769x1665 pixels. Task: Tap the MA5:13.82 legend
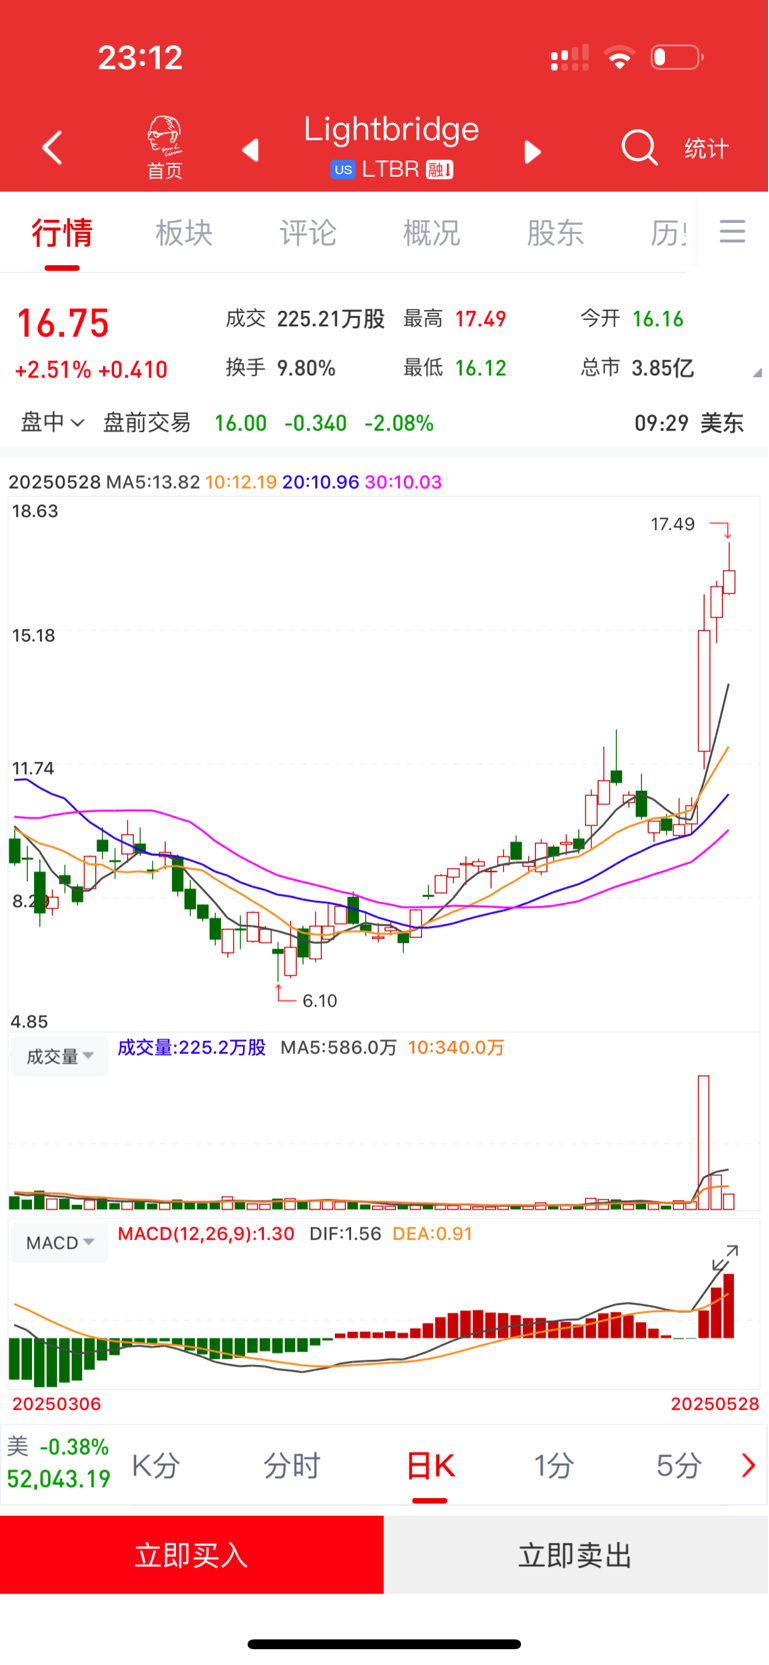tap(153, 482)
